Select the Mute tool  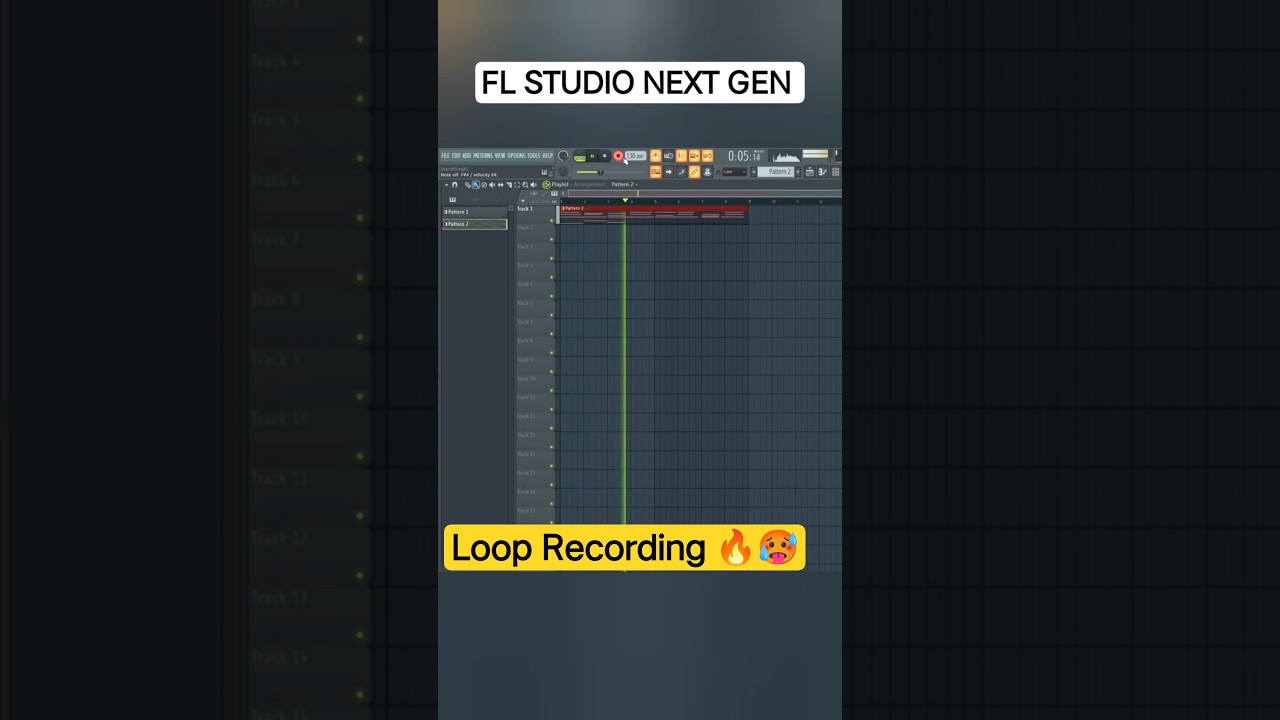pyautogui.click(x=492, y=185)
